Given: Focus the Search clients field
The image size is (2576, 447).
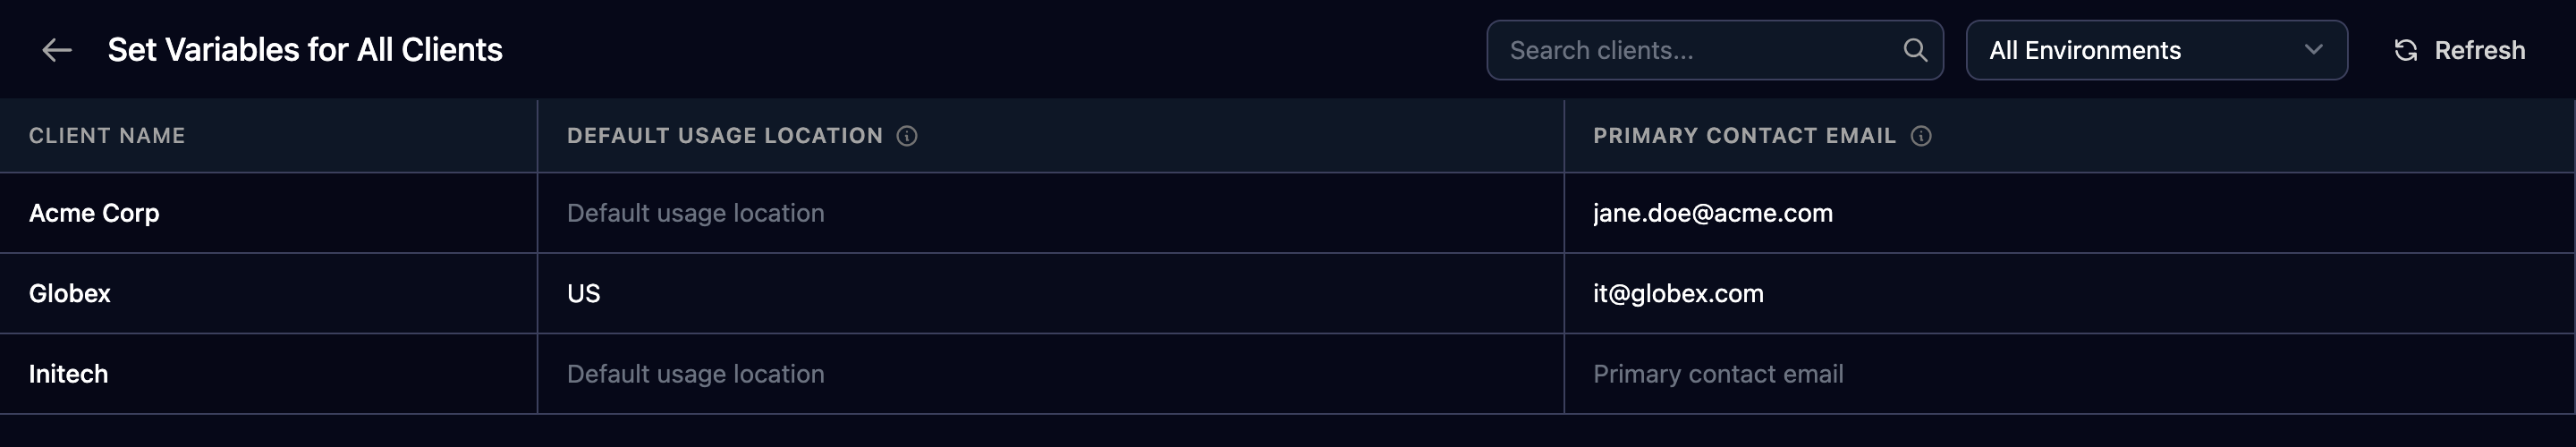Looking at the screenshot, I should [x=1714, y=50].
